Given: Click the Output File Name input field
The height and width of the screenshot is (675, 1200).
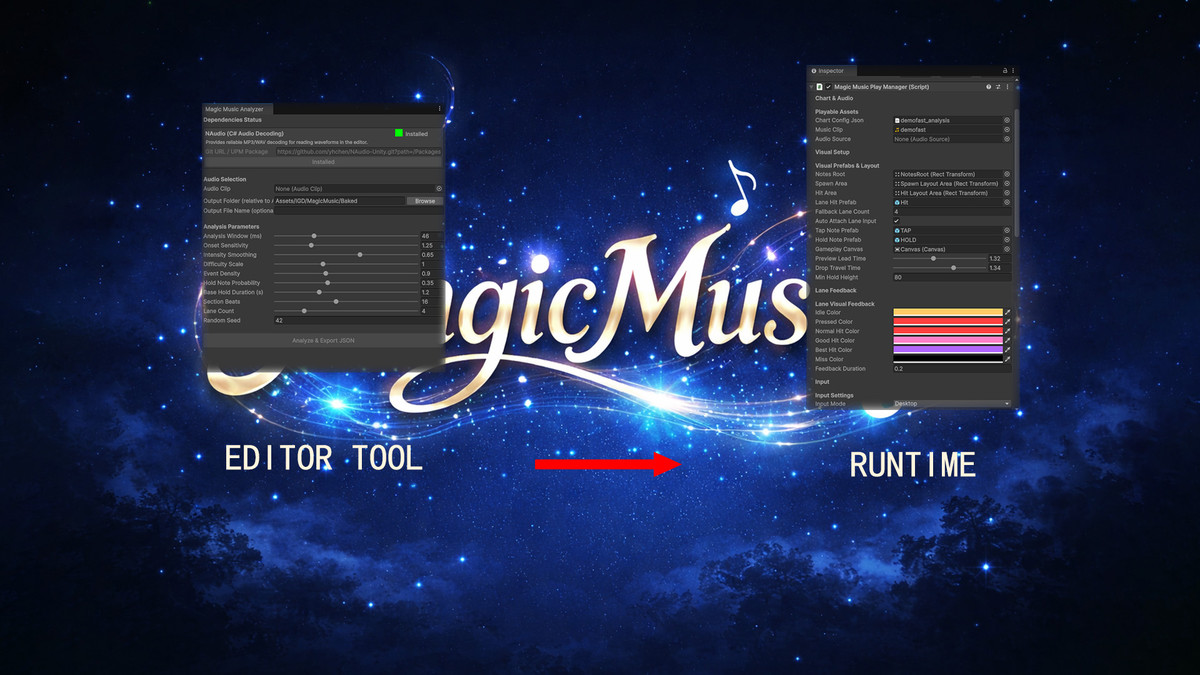Looking at the screenshot, I should (358, 211).
